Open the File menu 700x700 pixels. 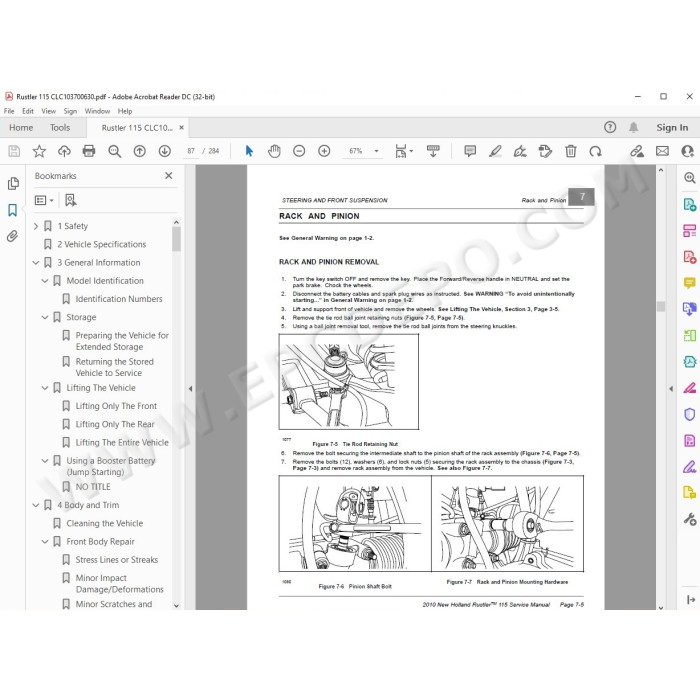click(9, 111)
